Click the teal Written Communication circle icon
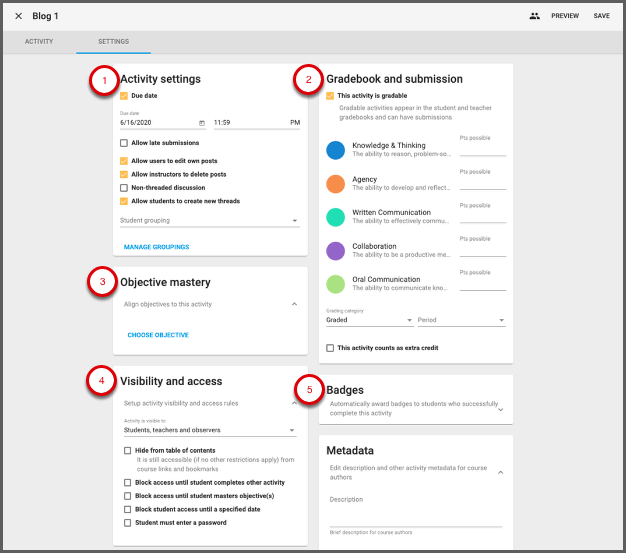This screenshot has height=553, width=626. coord(336,217)
